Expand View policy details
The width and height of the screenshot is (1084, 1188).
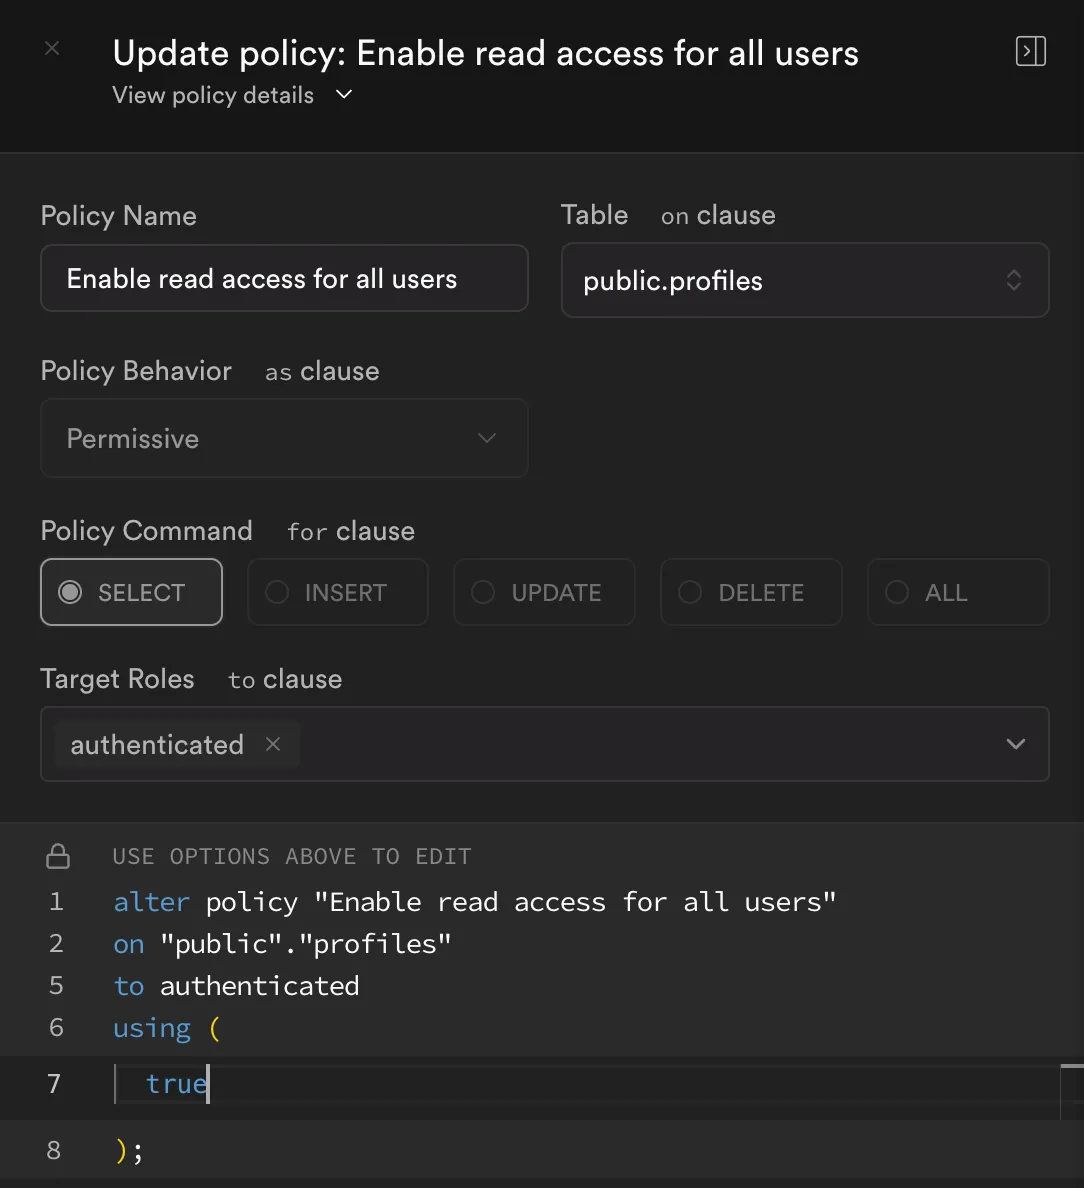pos(213,95)
